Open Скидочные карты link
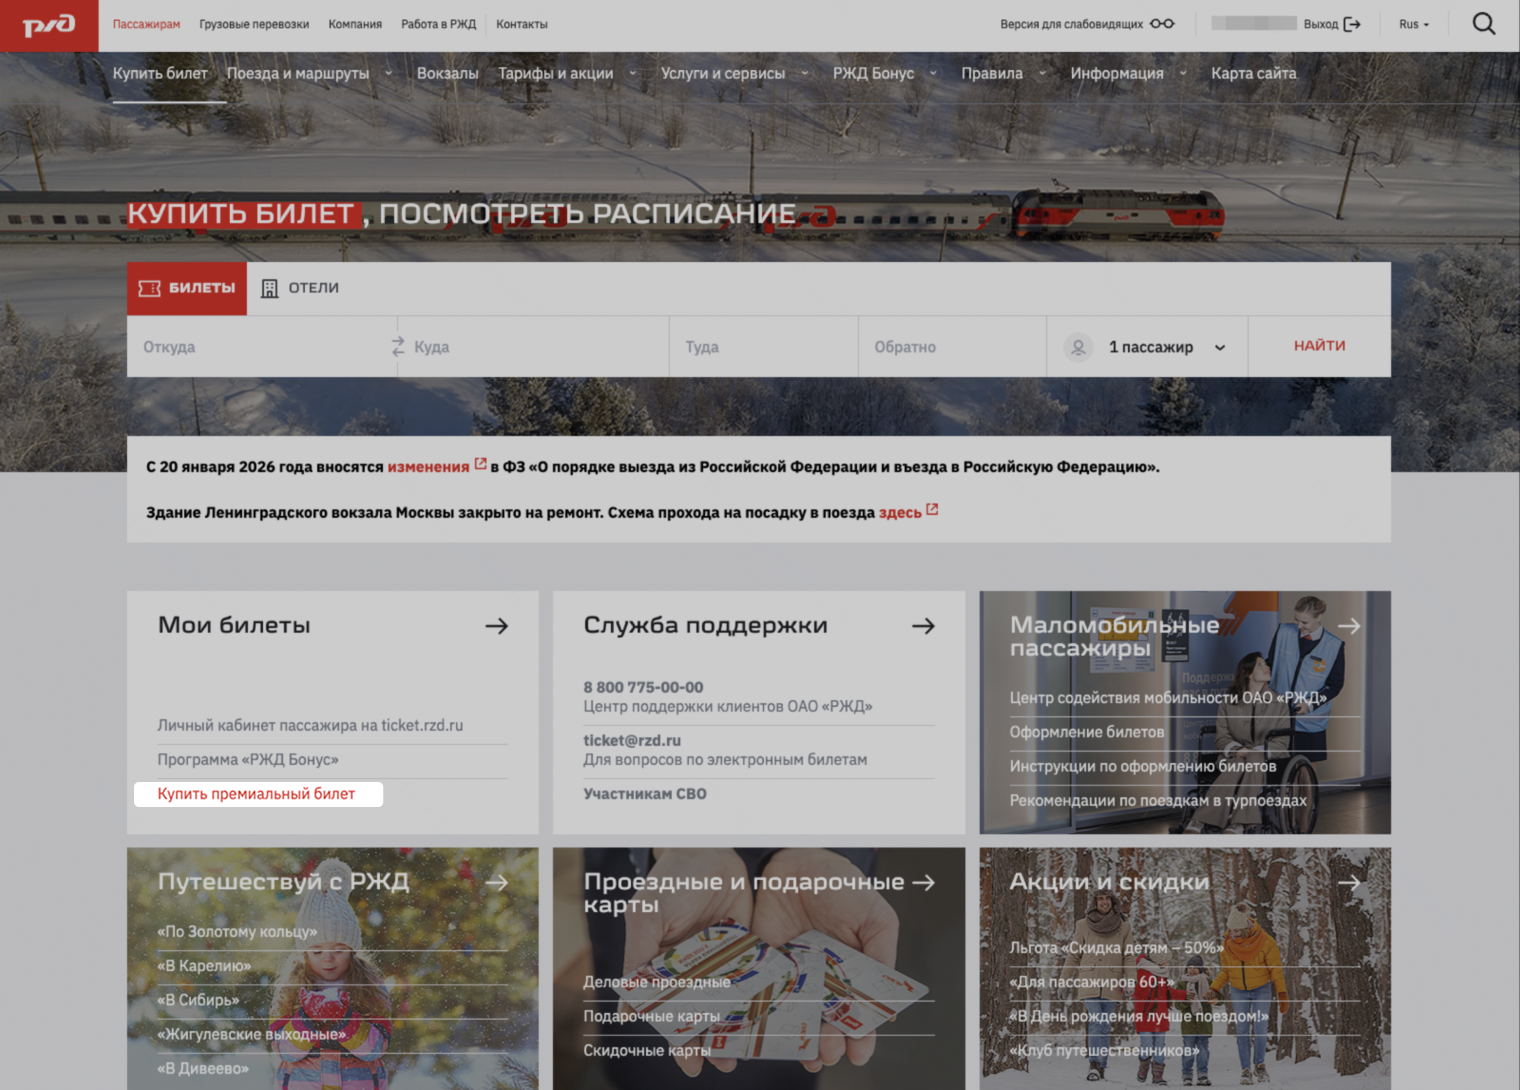This screenshot has height=1090, width=1520. coord(647,1050)
